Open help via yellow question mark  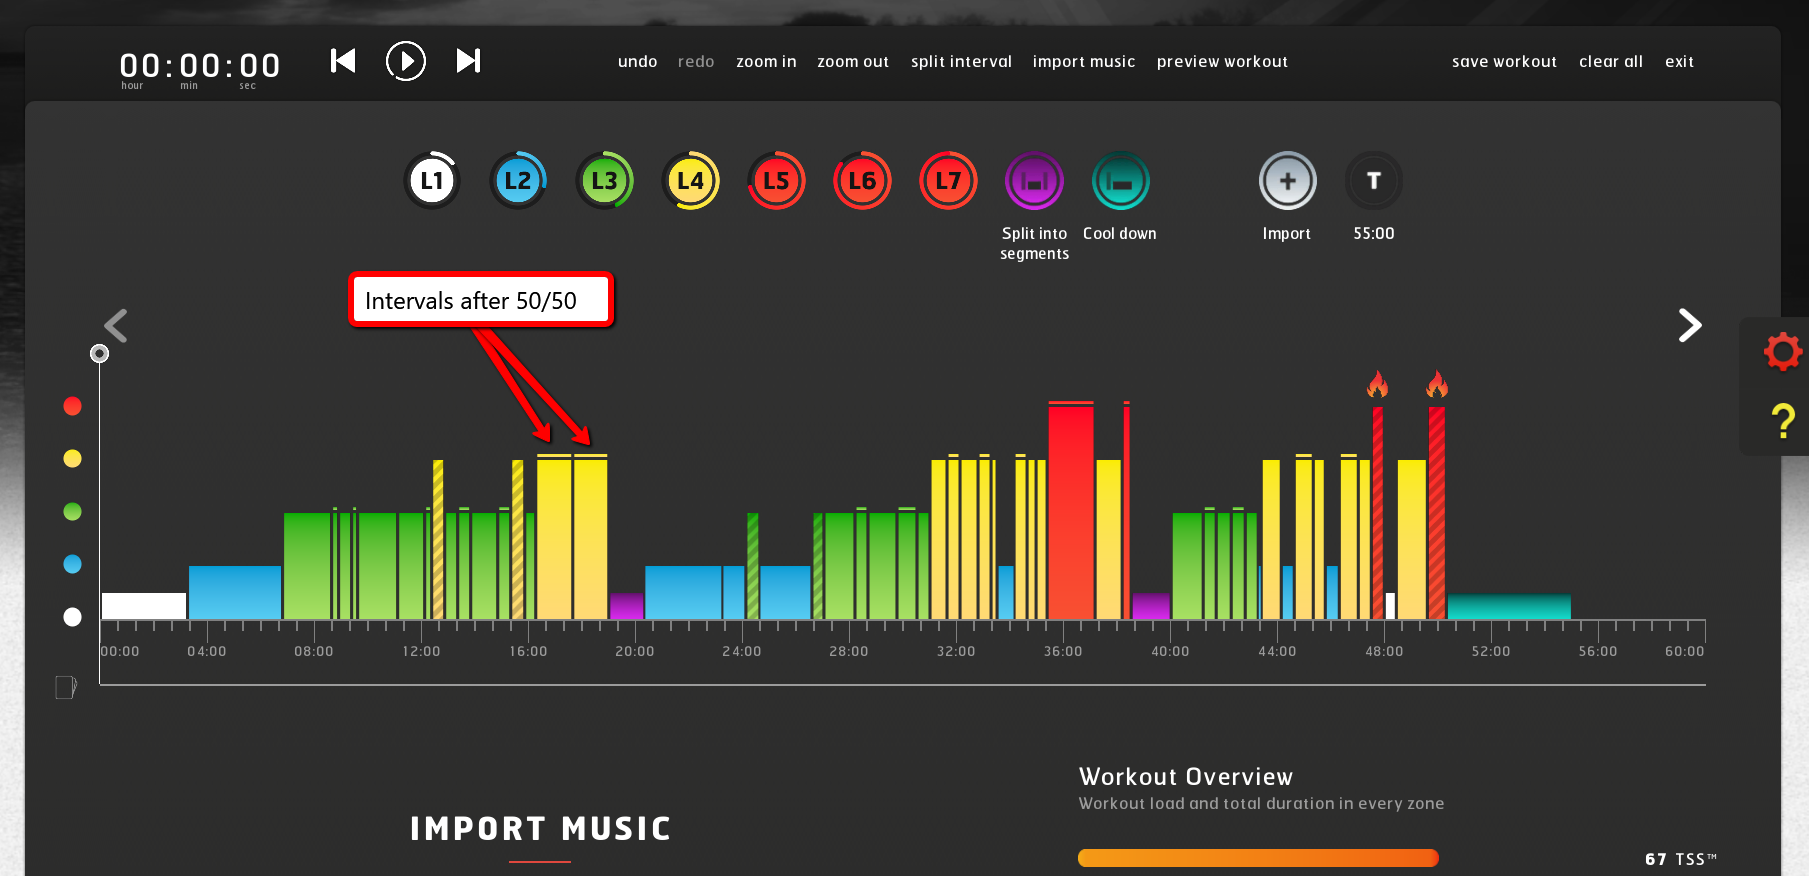click(x=1782, y=421)
